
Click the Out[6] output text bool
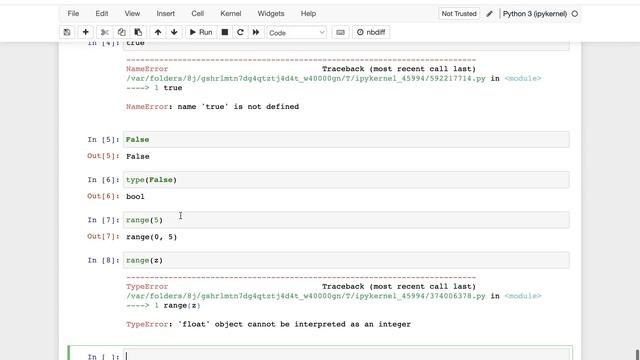135,196
